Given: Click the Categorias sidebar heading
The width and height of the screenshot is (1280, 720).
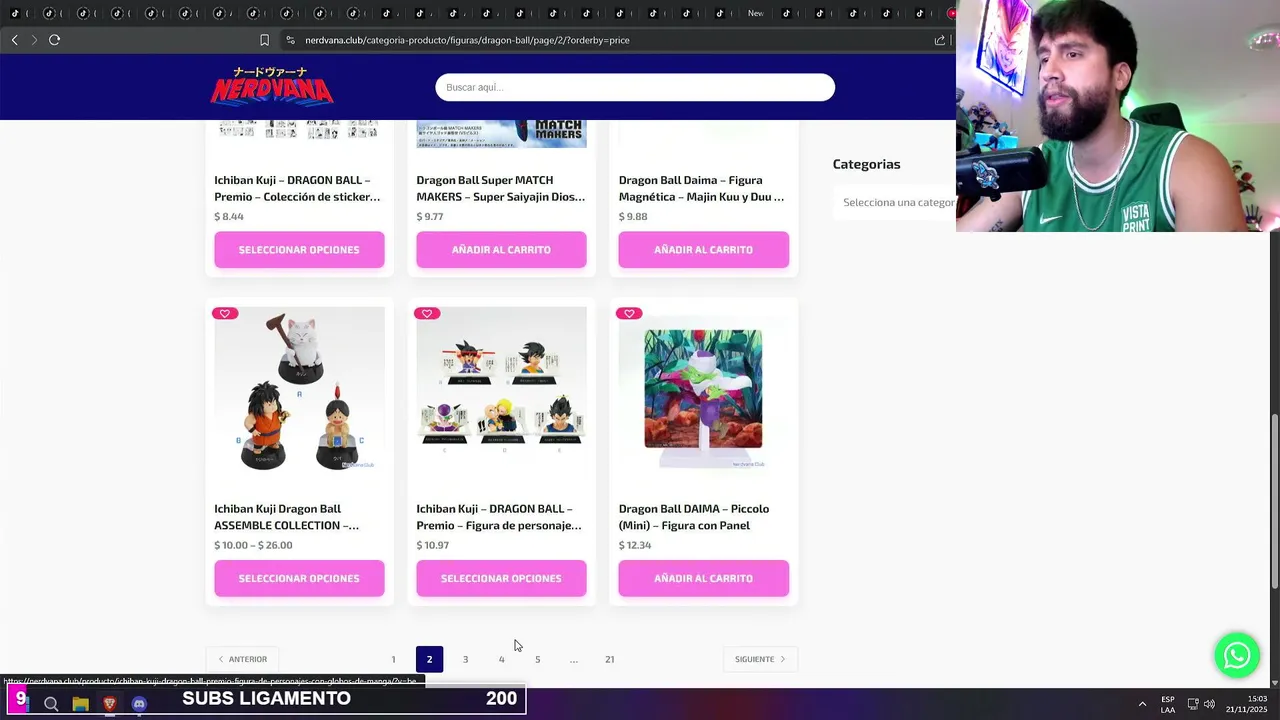Looking at the screenshot, I should click(866, 164).
